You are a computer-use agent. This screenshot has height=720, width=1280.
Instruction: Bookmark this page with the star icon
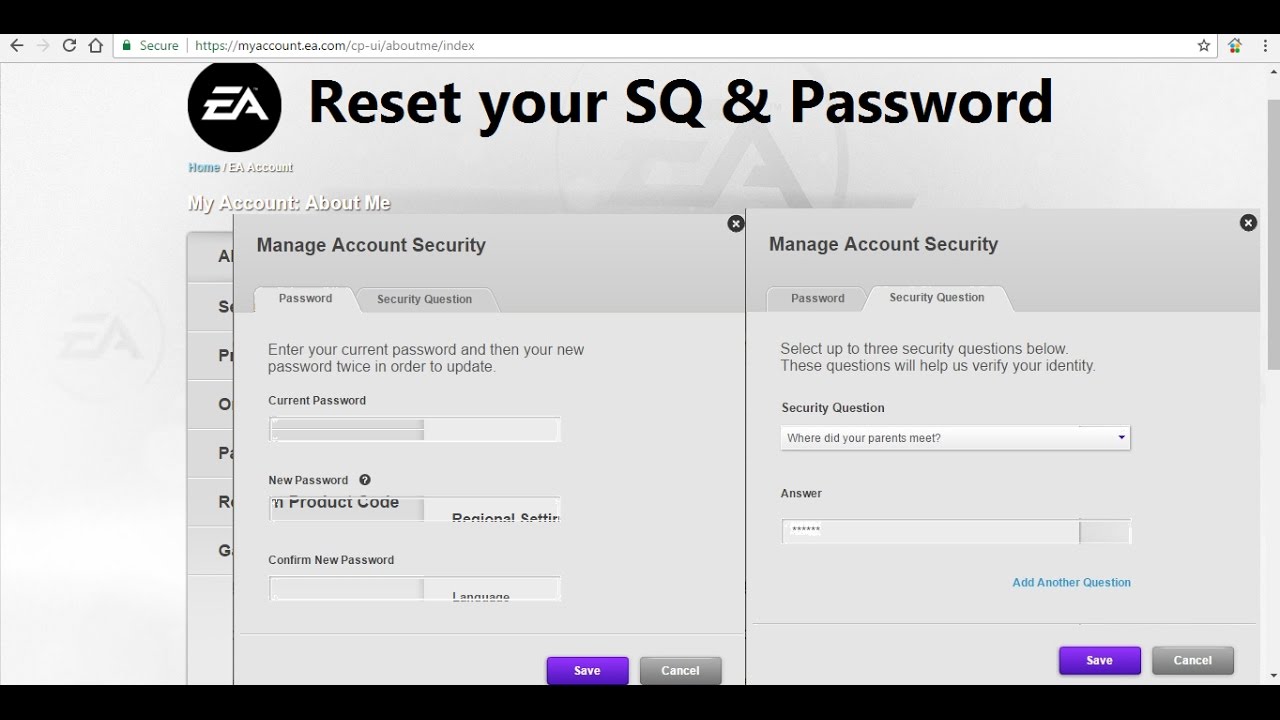(1204, 45)
